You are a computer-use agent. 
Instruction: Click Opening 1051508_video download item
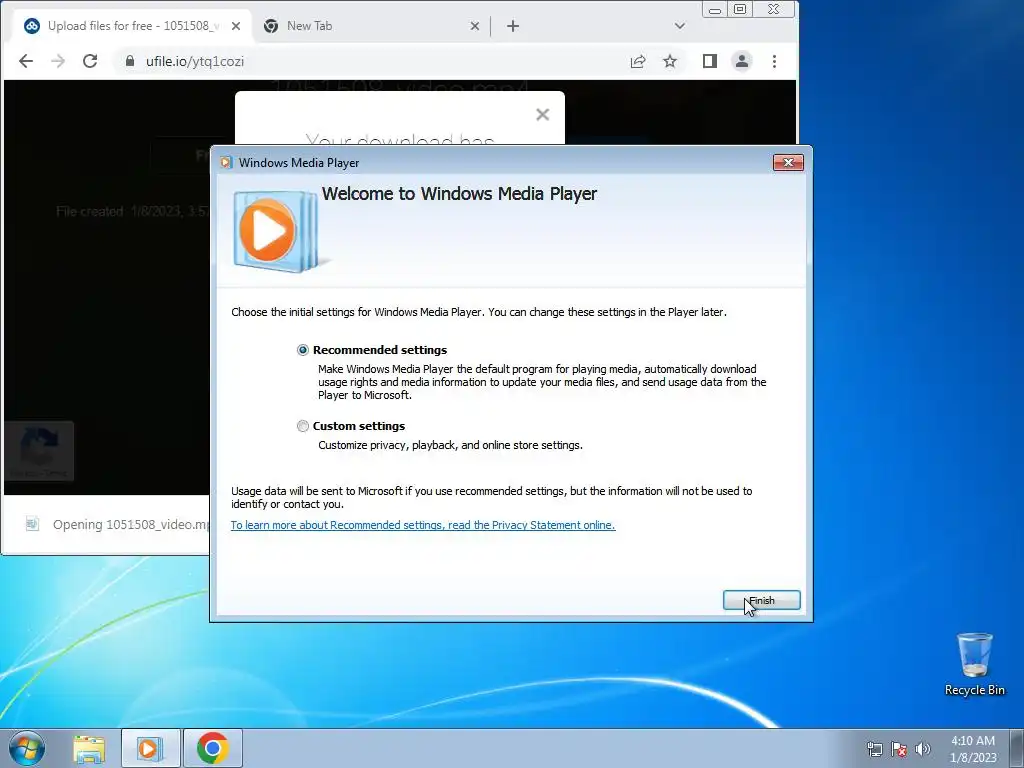(x=131, y=524)
